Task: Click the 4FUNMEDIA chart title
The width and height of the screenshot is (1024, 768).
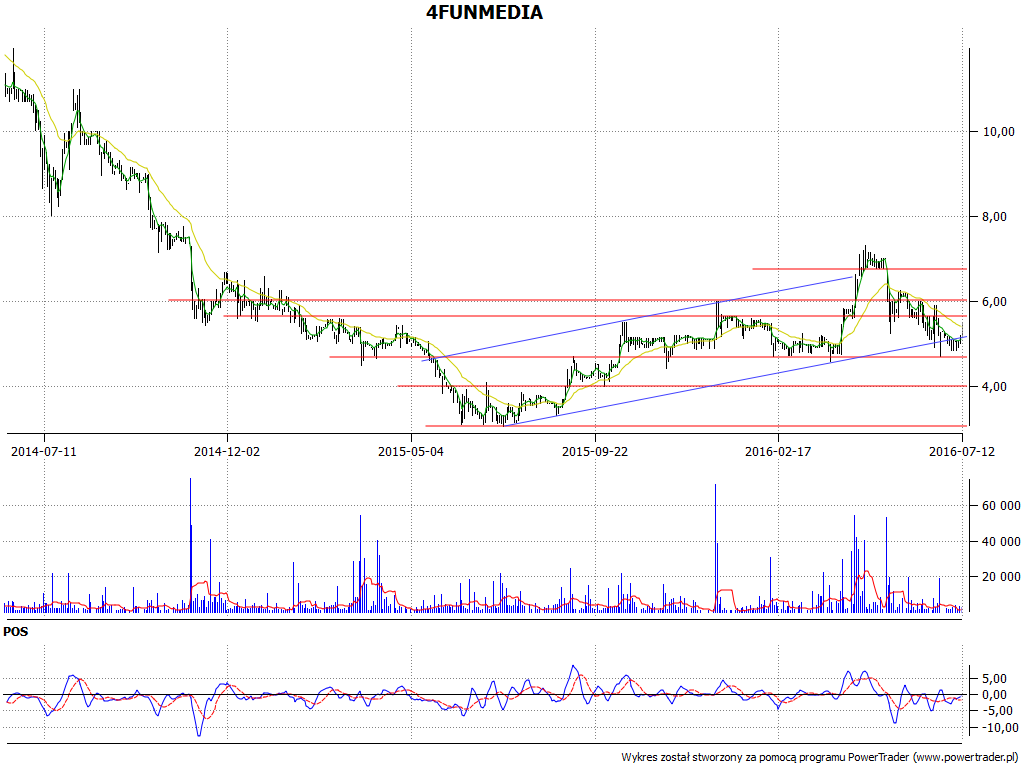Action: point(484,12)
